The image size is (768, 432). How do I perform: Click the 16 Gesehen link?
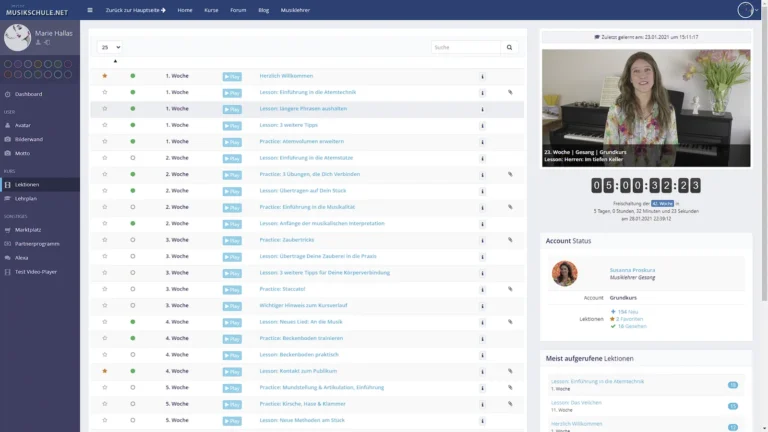click(632, 326)
